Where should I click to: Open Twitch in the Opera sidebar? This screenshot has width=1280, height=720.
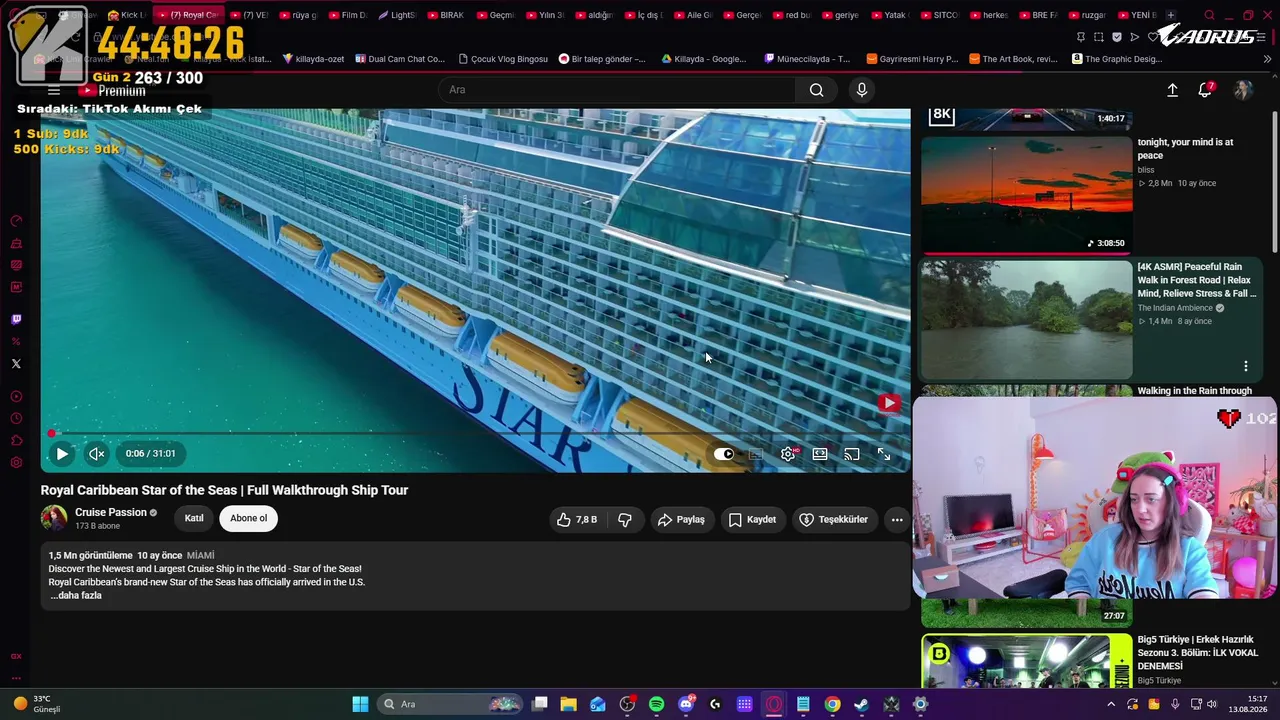(x=16, y=320)
